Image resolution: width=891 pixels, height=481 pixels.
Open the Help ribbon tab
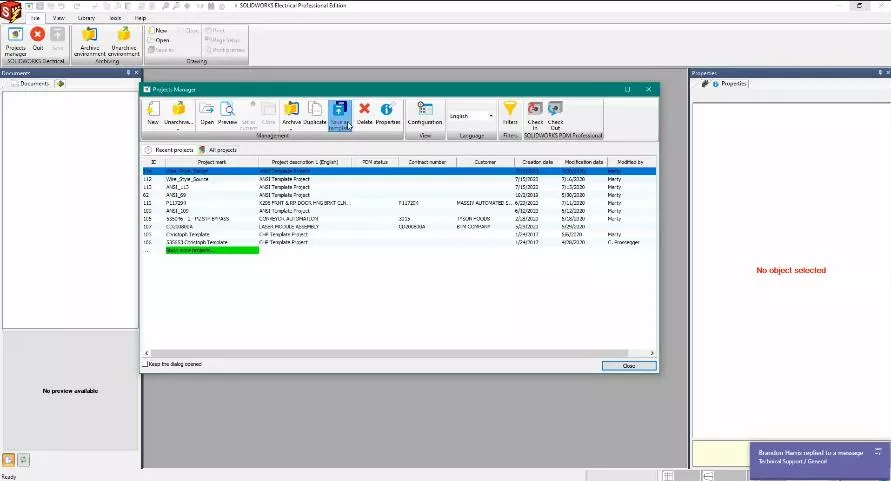coord(140,18)
